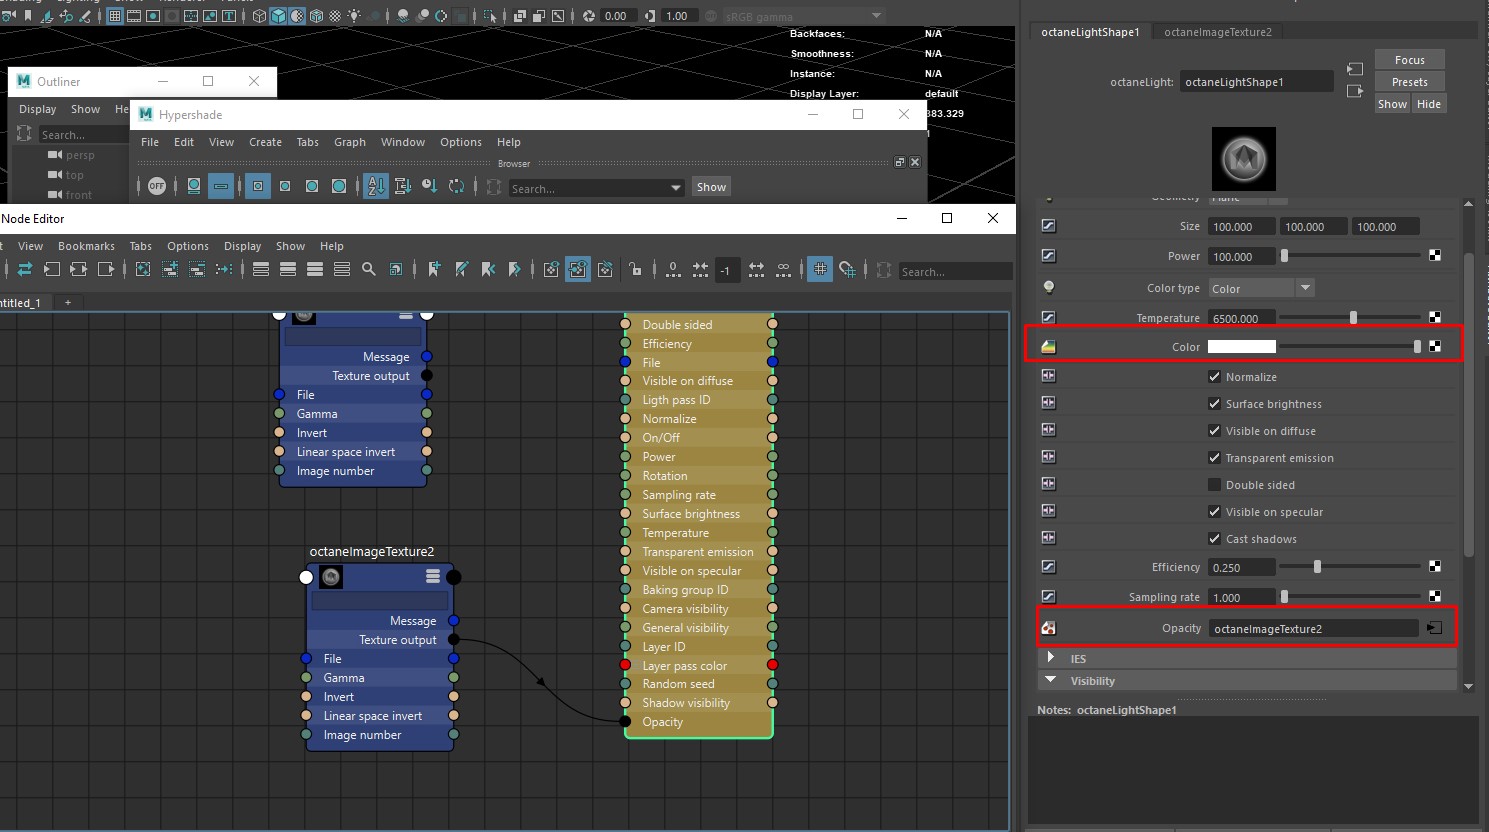
Task: Click the Sampling rate value field
Action: pyautogui.click(x=1242, y=597)
